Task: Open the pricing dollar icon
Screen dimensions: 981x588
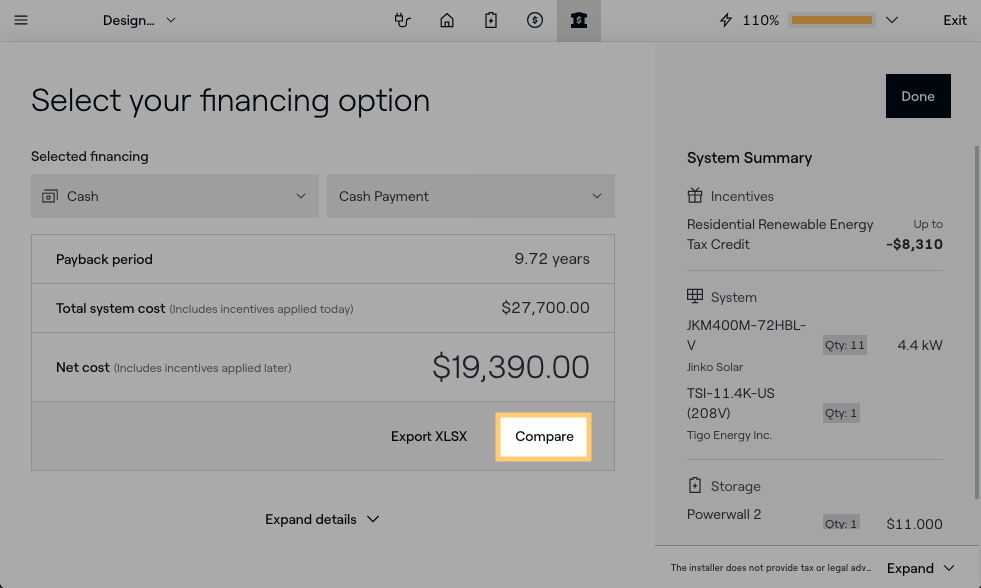Action: pos(535,20)
